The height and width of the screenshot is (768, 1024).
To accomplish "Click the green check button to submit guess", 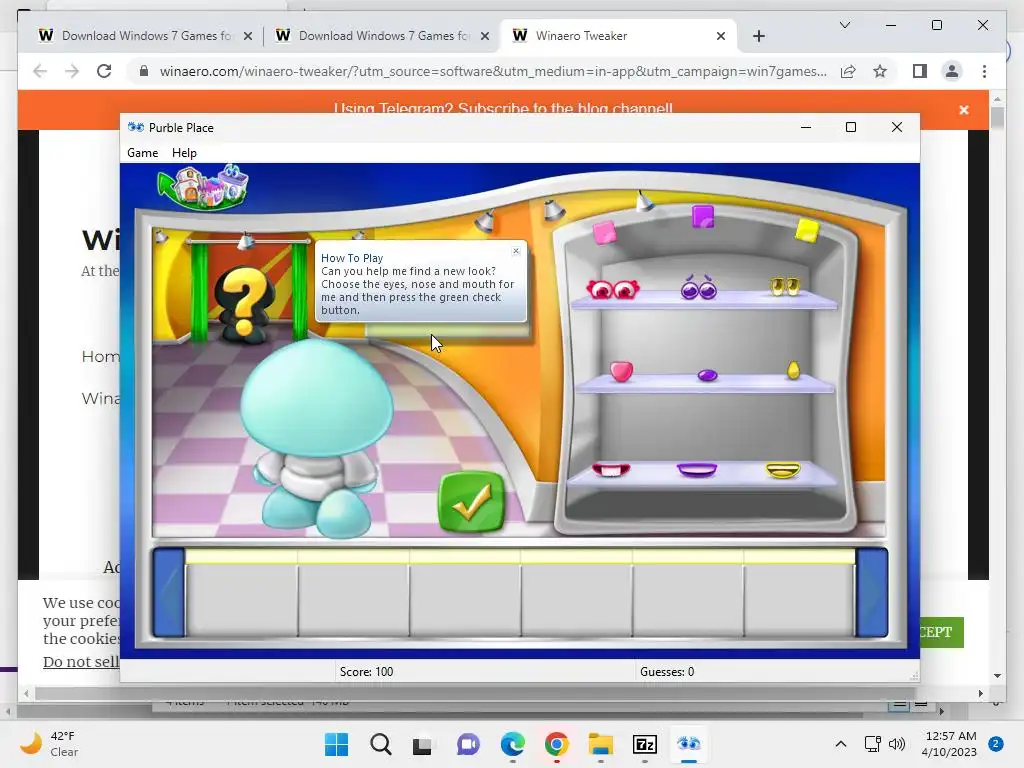I will (471, 502).
